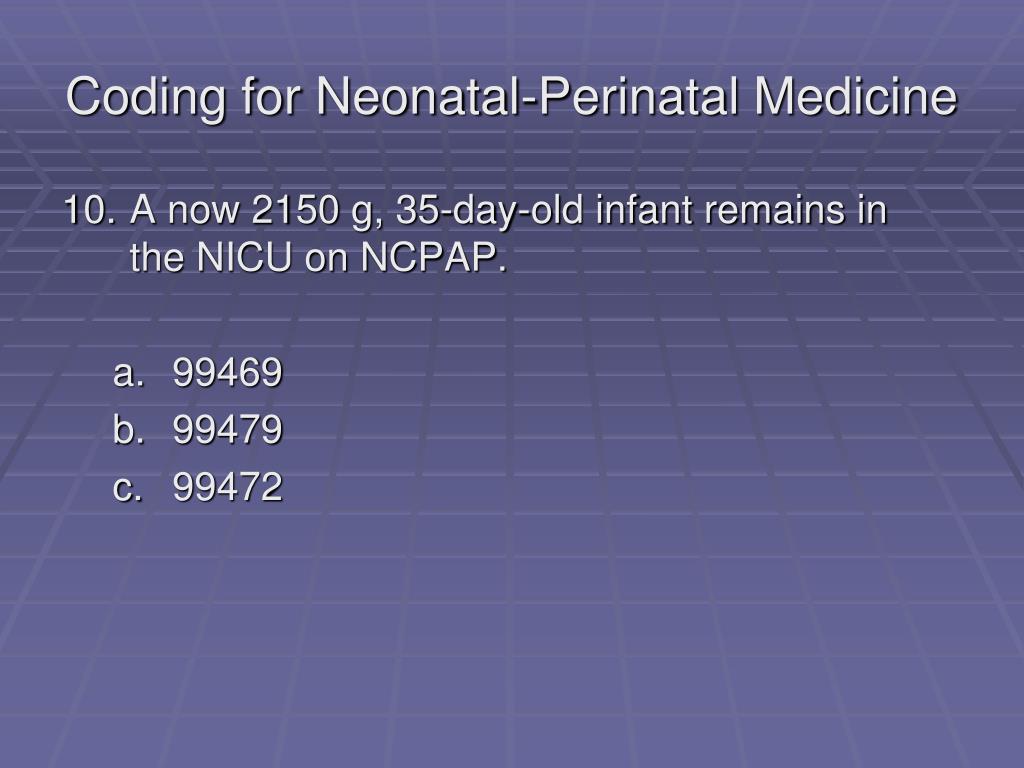Image resolution: width=1024 pixels, height=768 pixels.
Task: Click the word 'Medicine' in the title
Action: (856, 96)
